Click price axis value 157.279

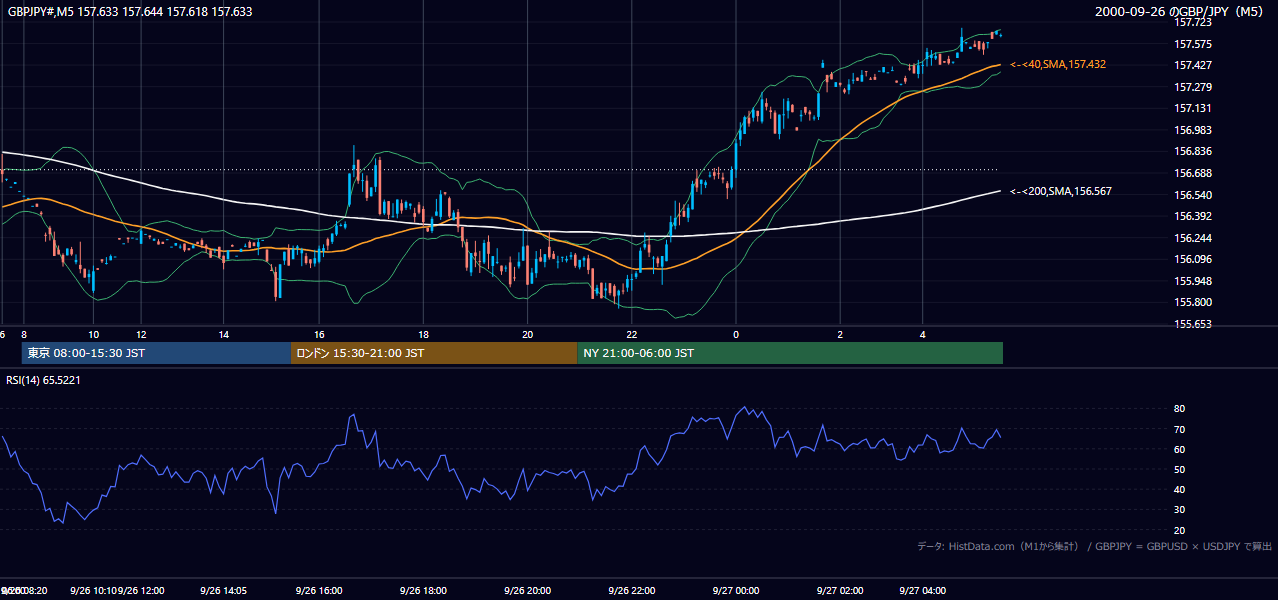[1193, 87]
